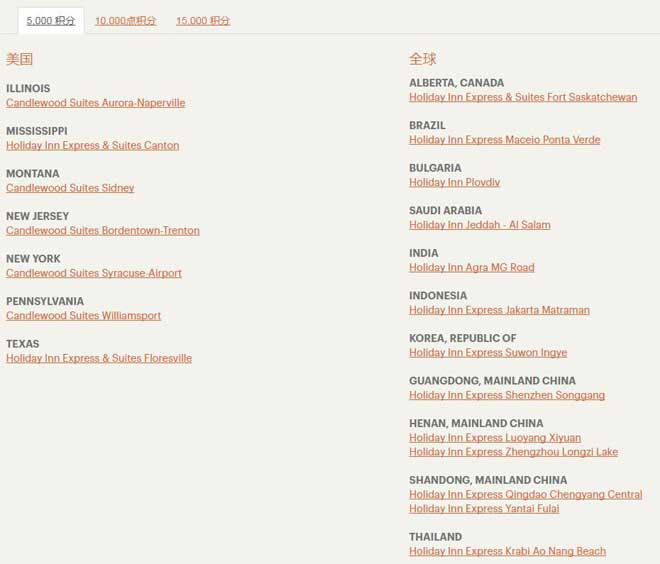Click the PENNSYLVANIA label
The image size is (660, 564).
[x=45, y=301]
